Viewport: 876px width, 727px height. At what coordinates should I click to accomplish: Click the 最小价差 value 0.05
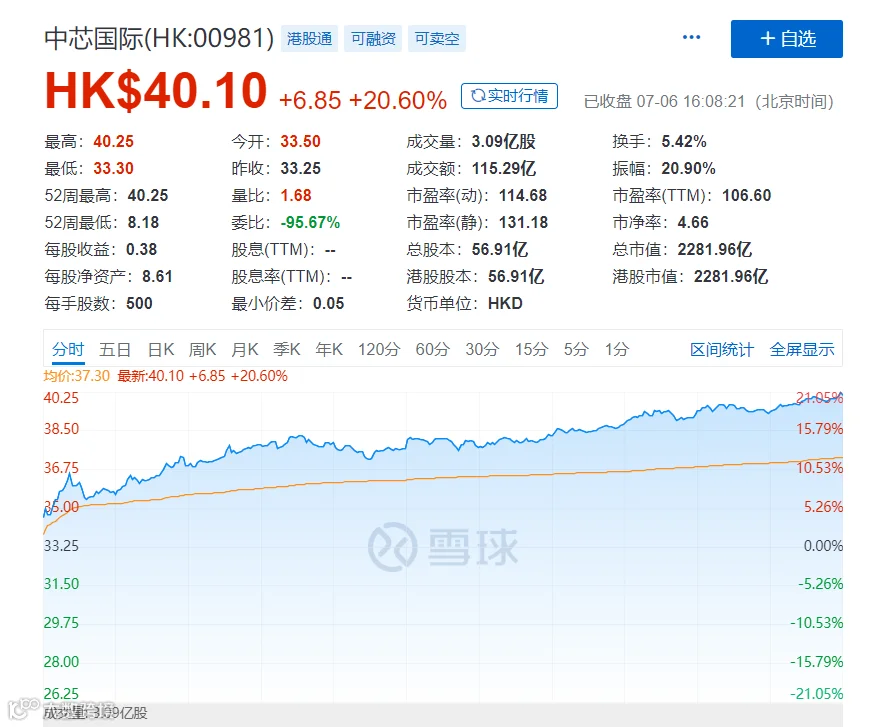[x=328, y=303]
